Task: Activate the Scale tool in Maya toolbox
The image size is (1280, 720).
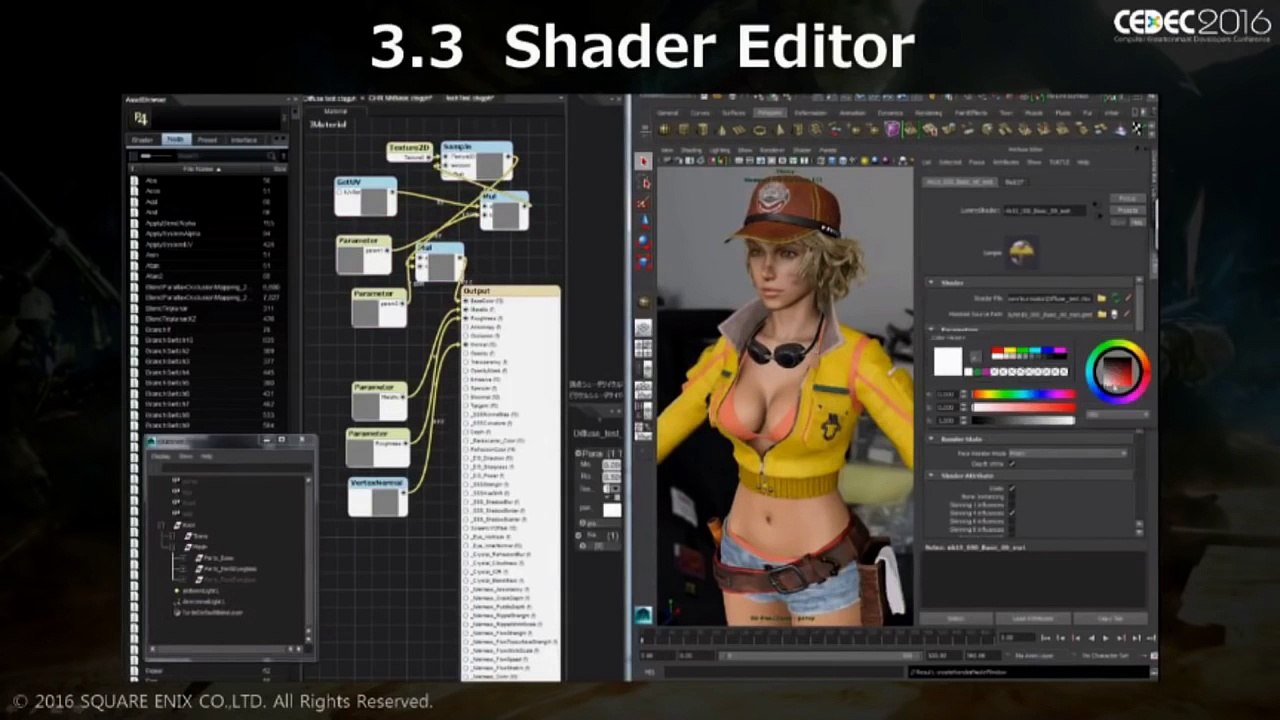Action: point(643,262)
